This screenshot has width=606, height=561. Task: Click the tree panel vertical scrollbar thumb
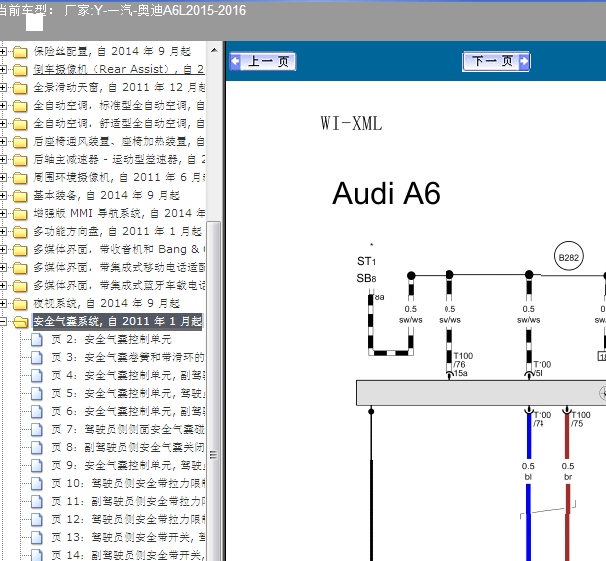pos(214,391)
